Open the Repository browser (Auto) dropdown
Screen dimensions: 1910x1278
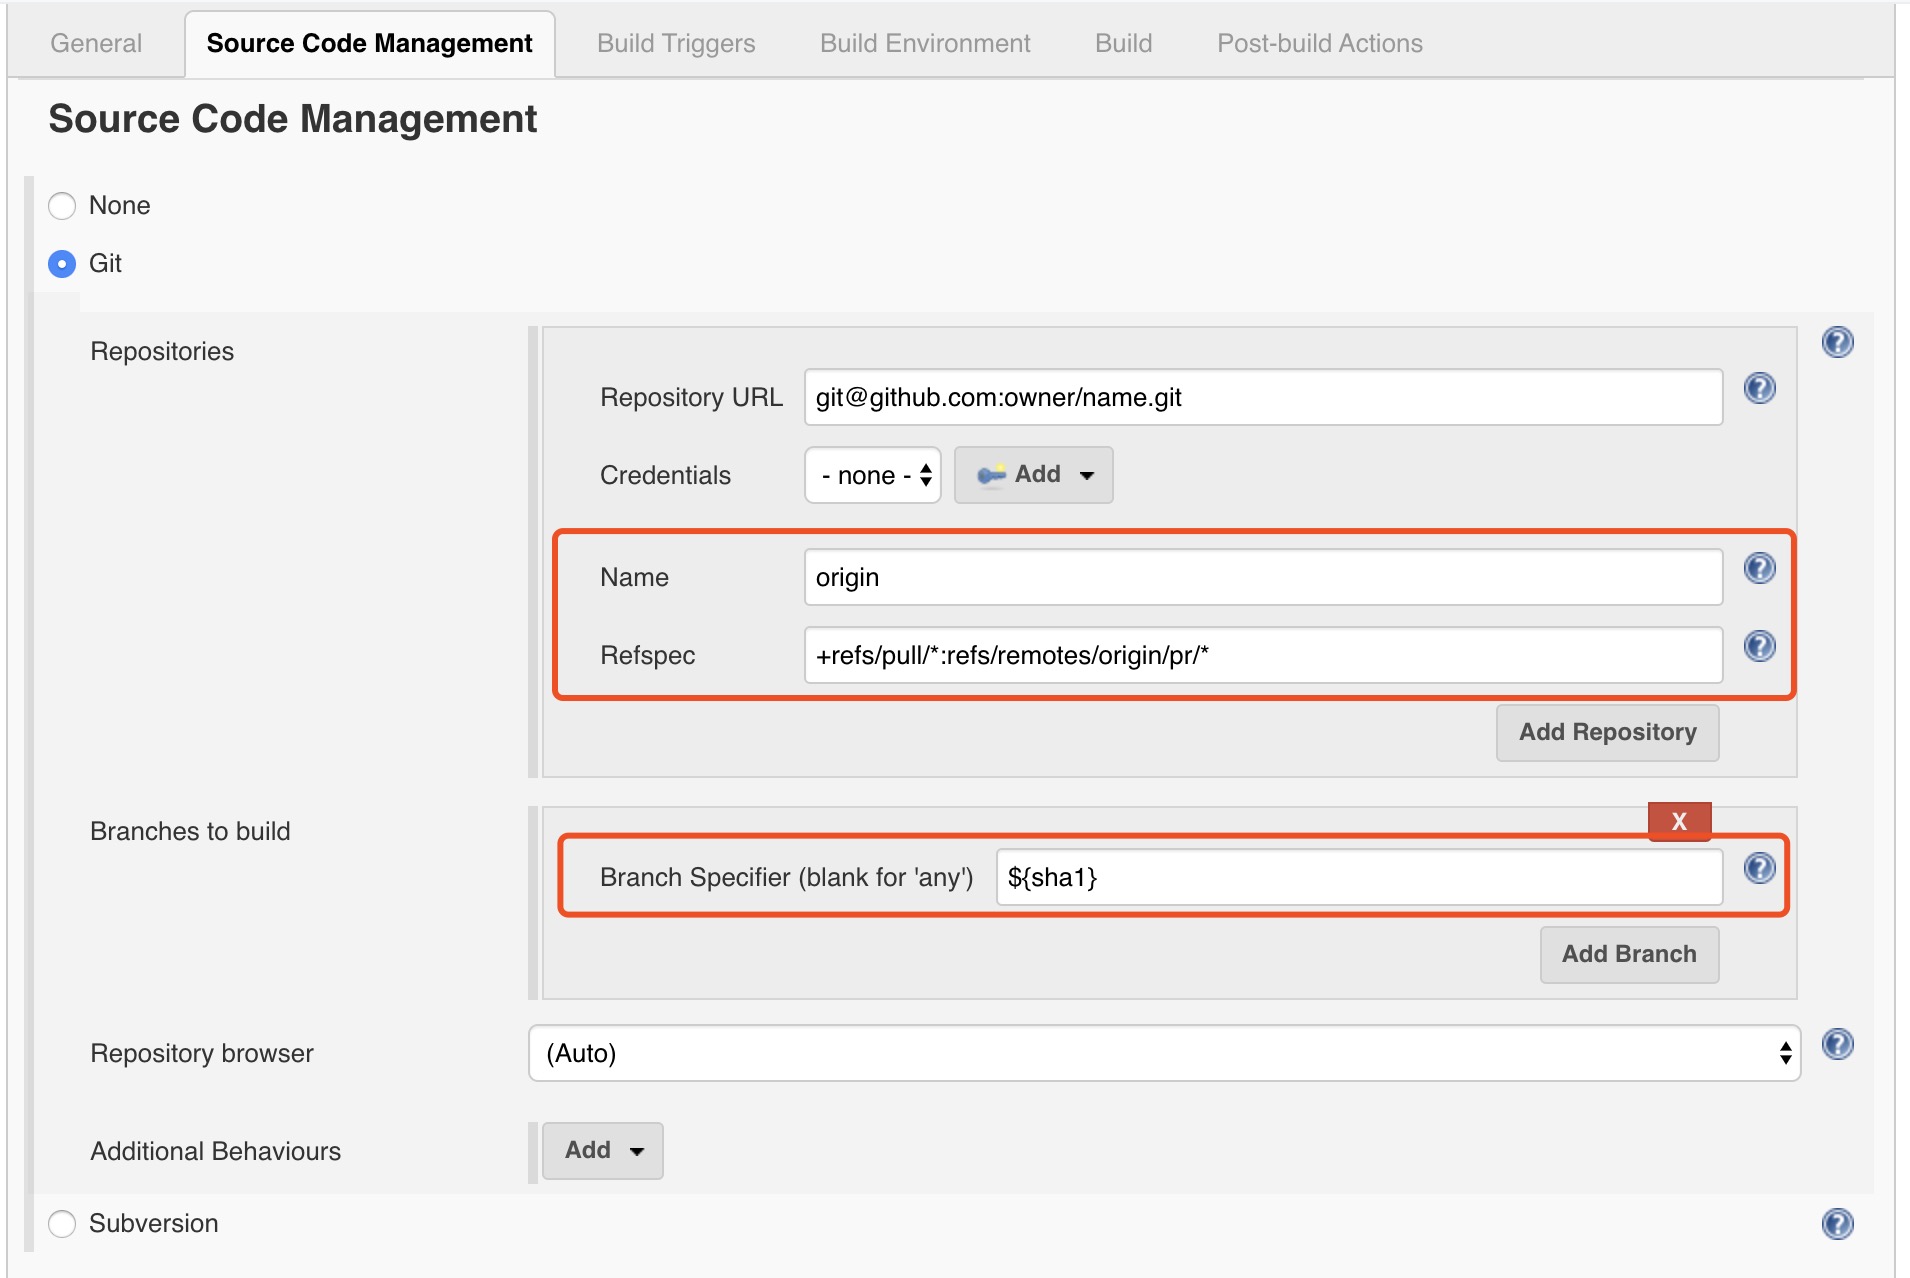[x=1164, y=1053]
